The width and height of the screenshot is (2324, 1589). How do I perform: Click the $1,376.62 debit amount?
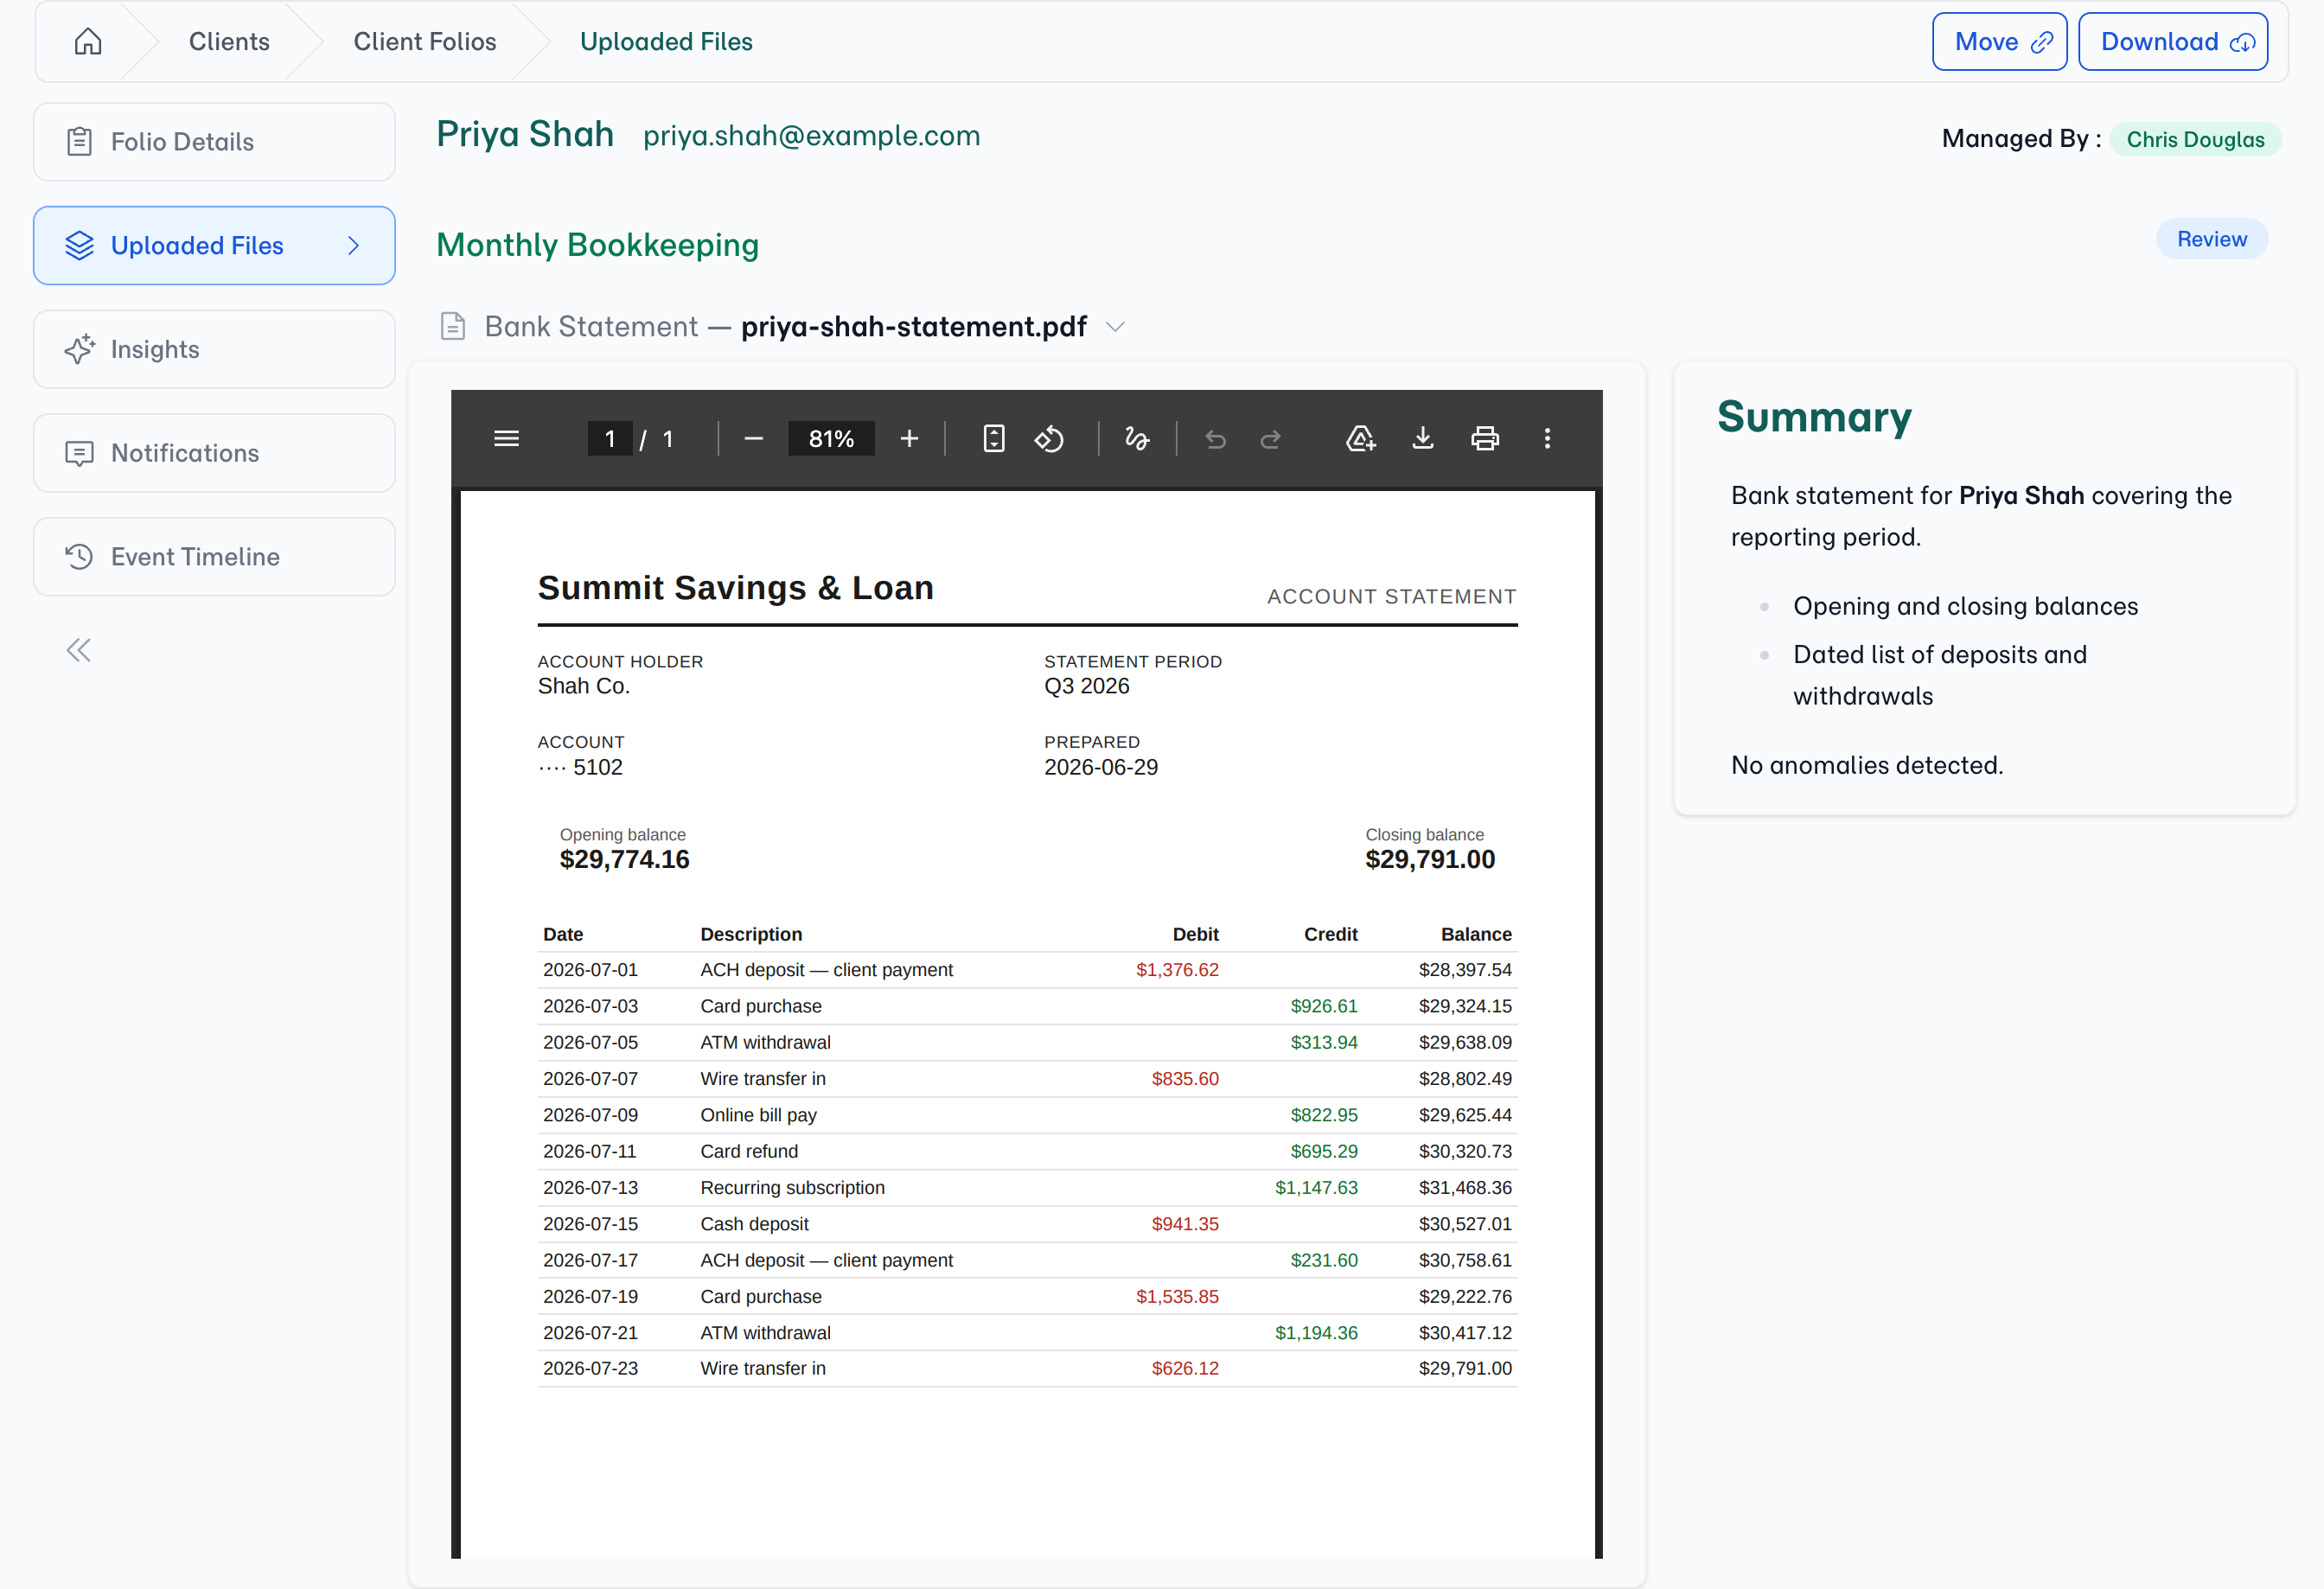tap(1177, 969)
